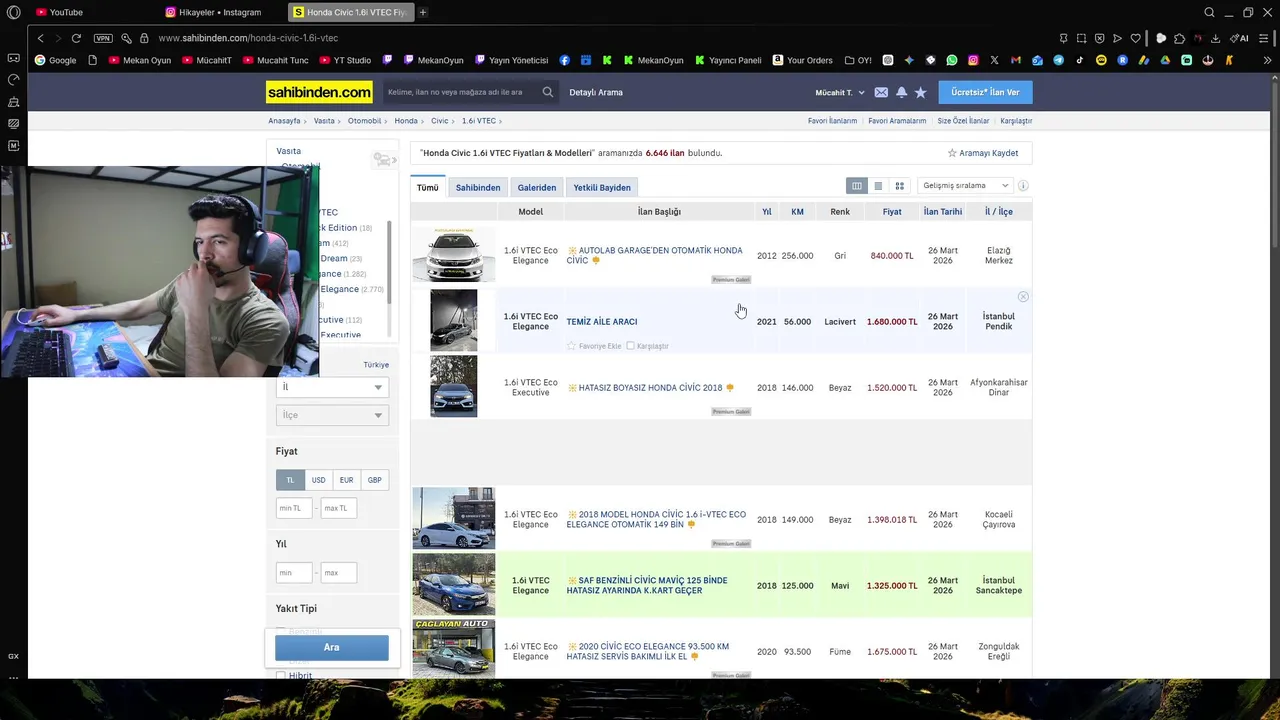This screenshot has width=1280, height=720.
Task: Open Telegram bookmark icon
Action: tap(1058, 60)
